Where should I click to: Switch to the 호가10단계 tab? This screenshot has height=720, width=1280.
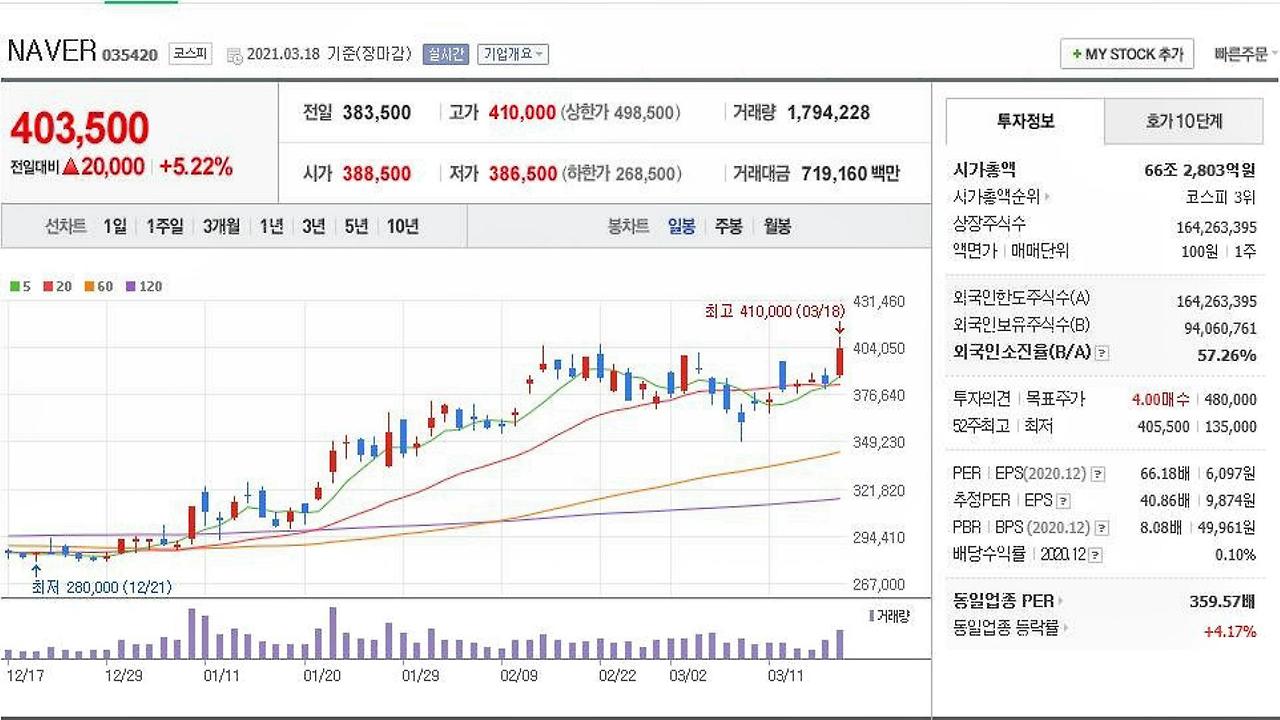pos(1184,122)
